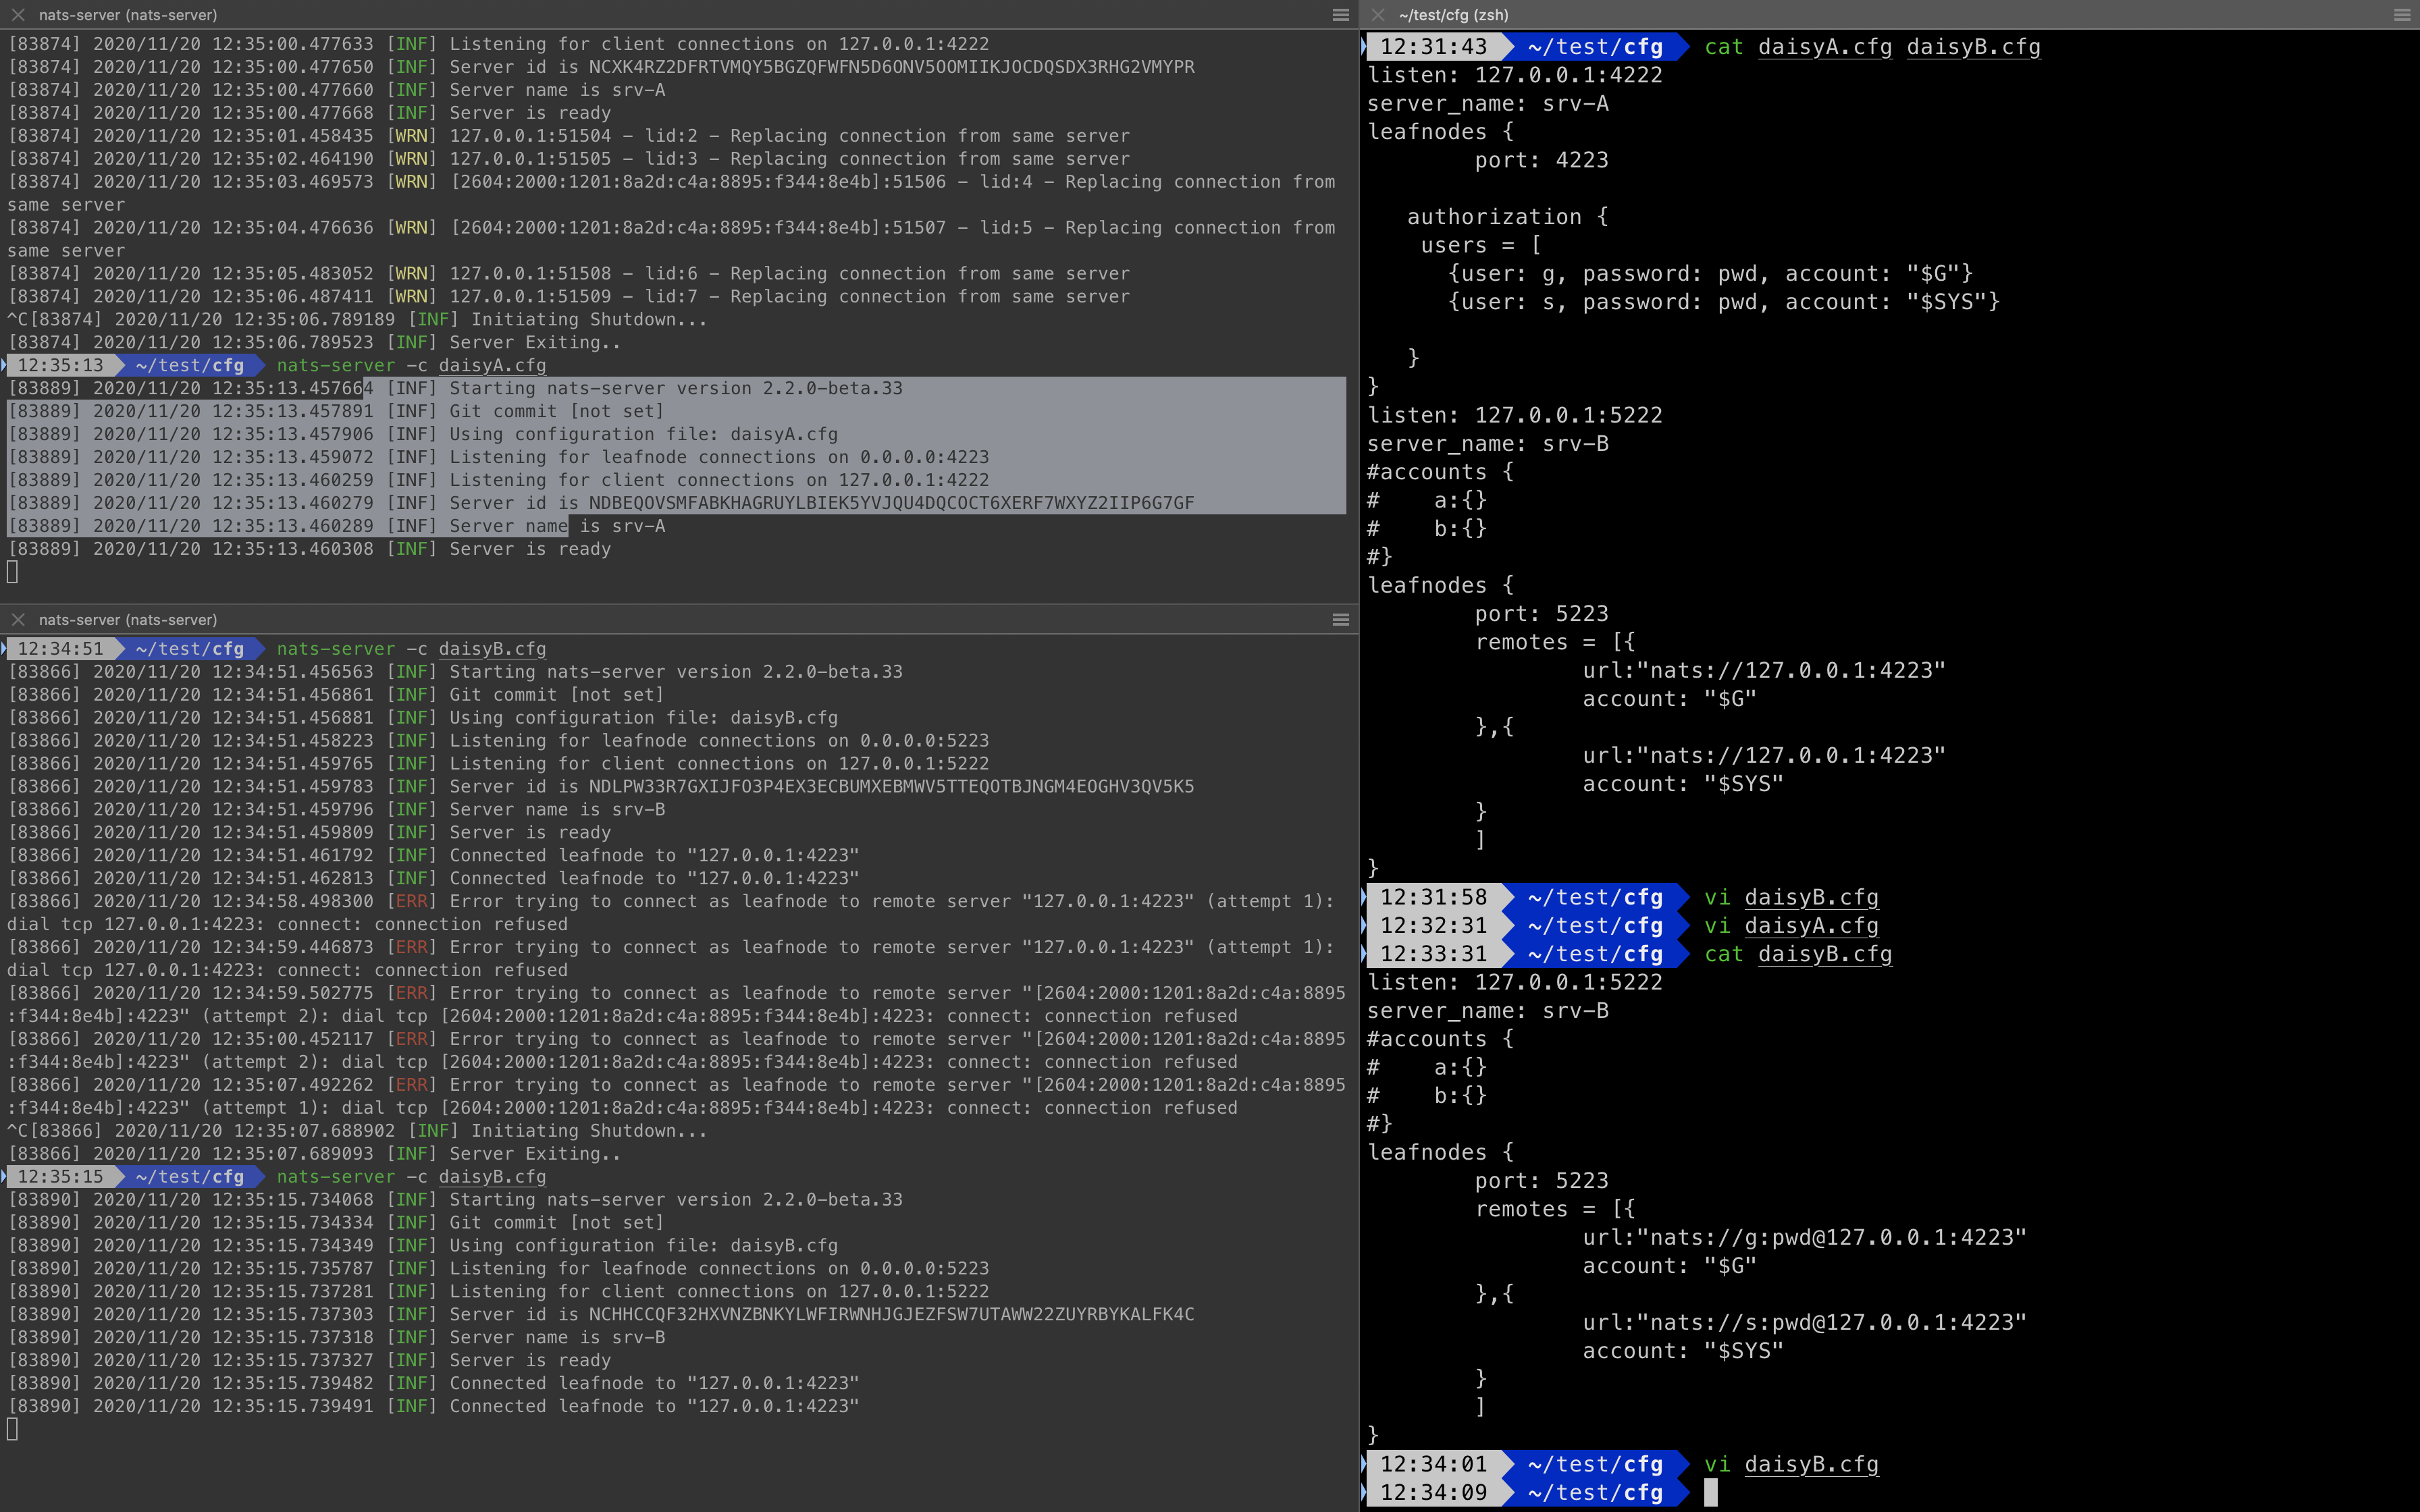Click daisyB.cfg in the 12:34:01 vi command
The image size is (2420, 1512).
coord(1811,1465)
